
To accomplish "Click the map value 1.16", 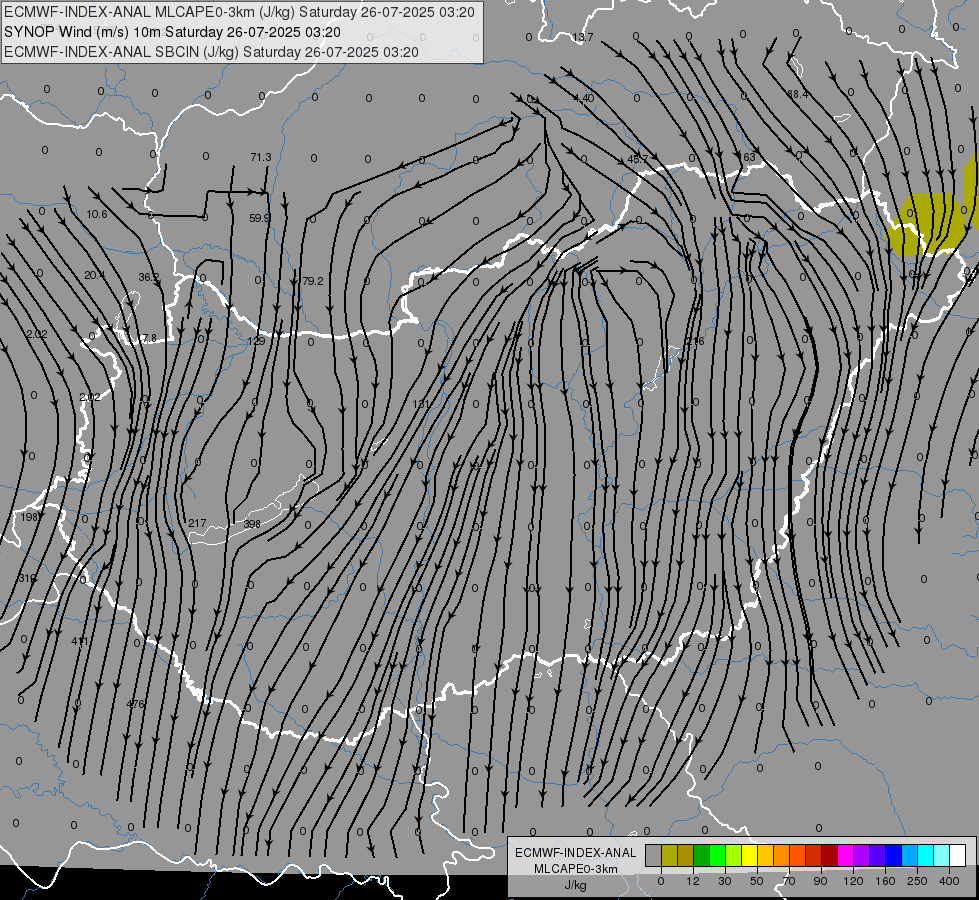I will tap(694, 342).
